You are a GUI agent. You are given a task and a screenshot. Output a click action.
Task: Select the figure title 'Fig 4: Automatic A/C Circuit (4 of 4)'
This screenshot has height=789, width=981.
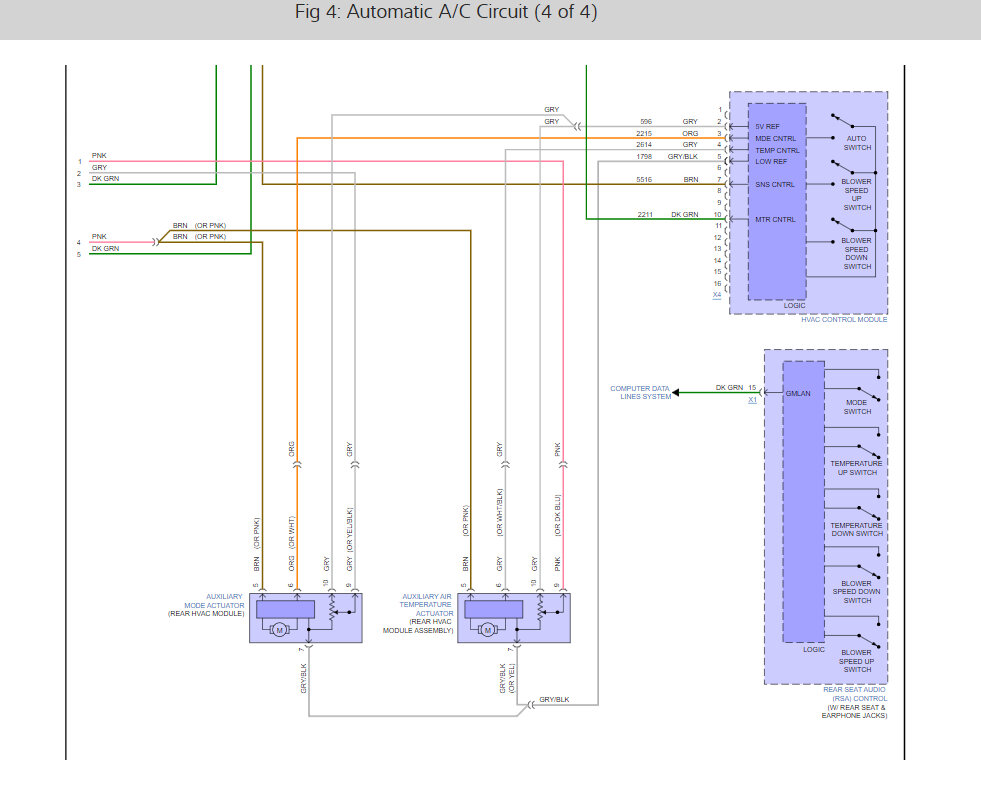[446, 11]
